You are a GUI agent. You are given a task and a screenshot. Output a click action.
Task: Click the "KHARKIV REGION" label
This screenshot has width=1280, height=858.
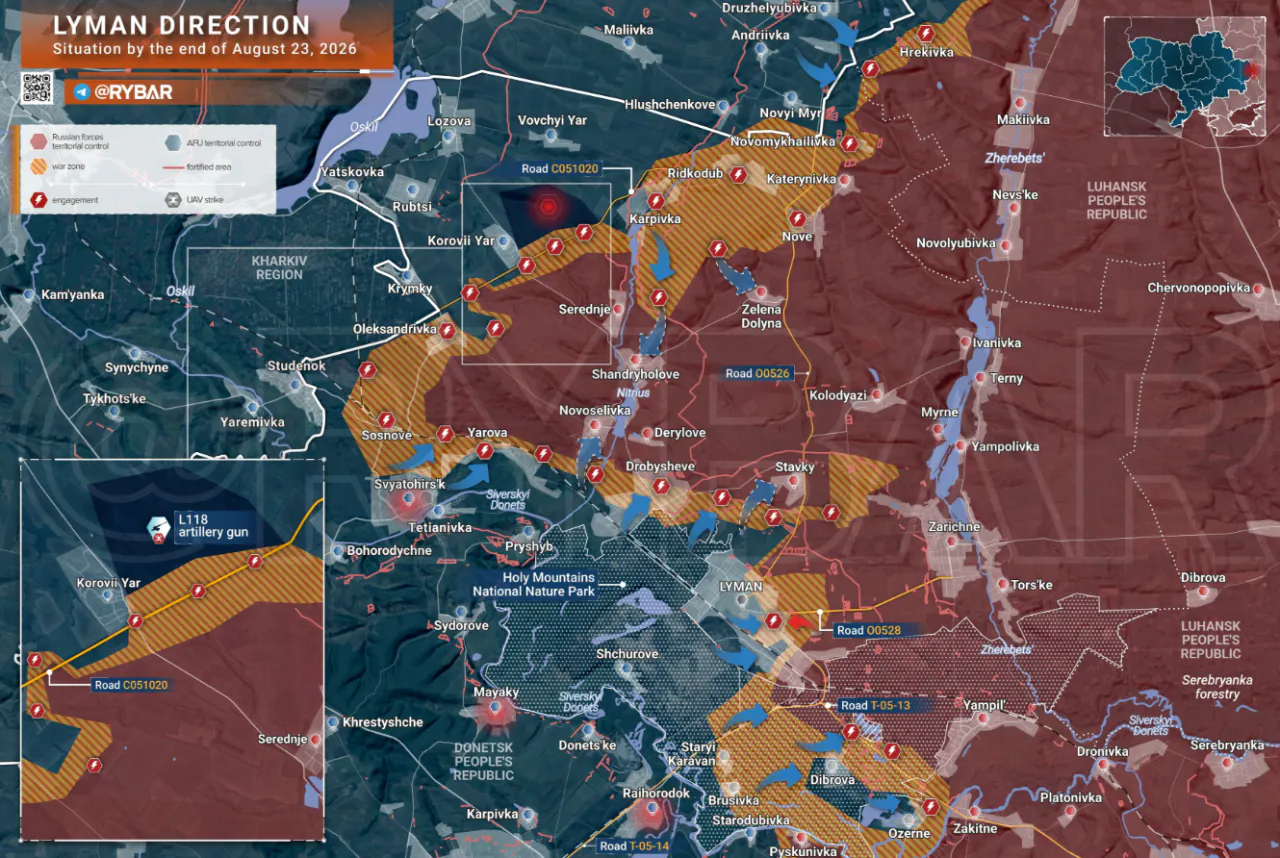279,267
